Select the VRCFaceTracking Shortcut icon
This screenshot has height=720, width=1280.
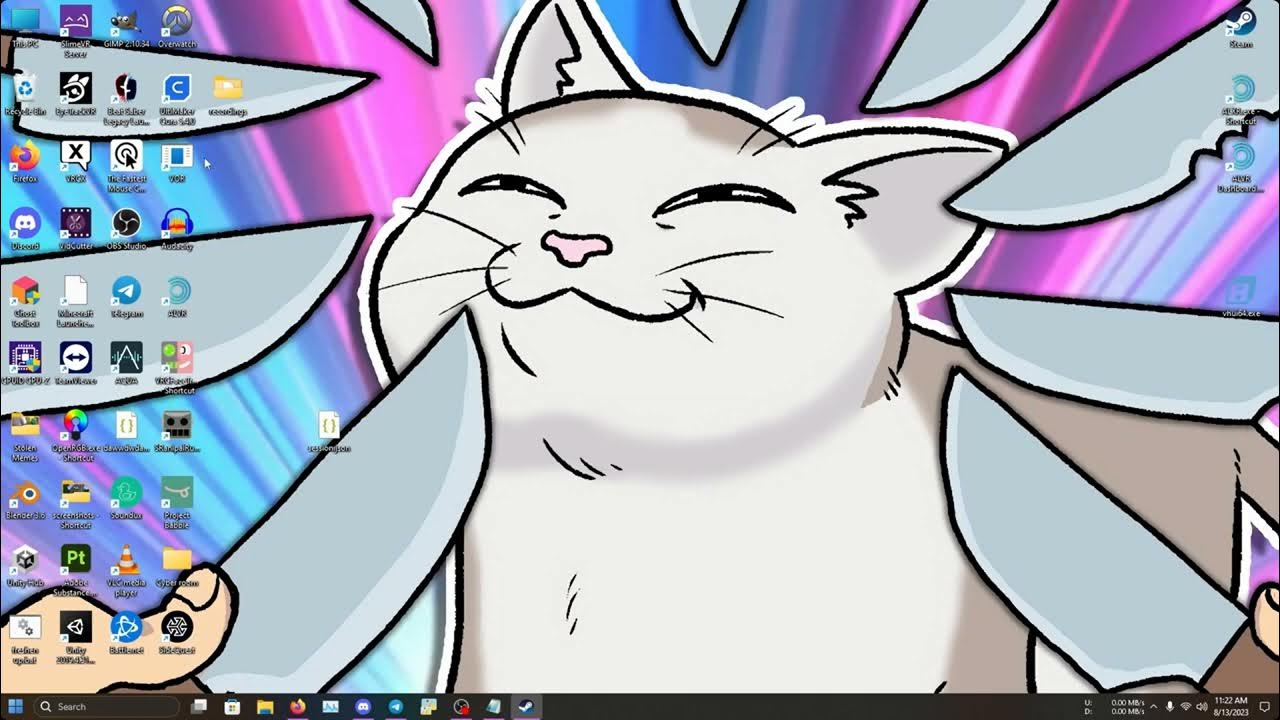coord(177,367)
